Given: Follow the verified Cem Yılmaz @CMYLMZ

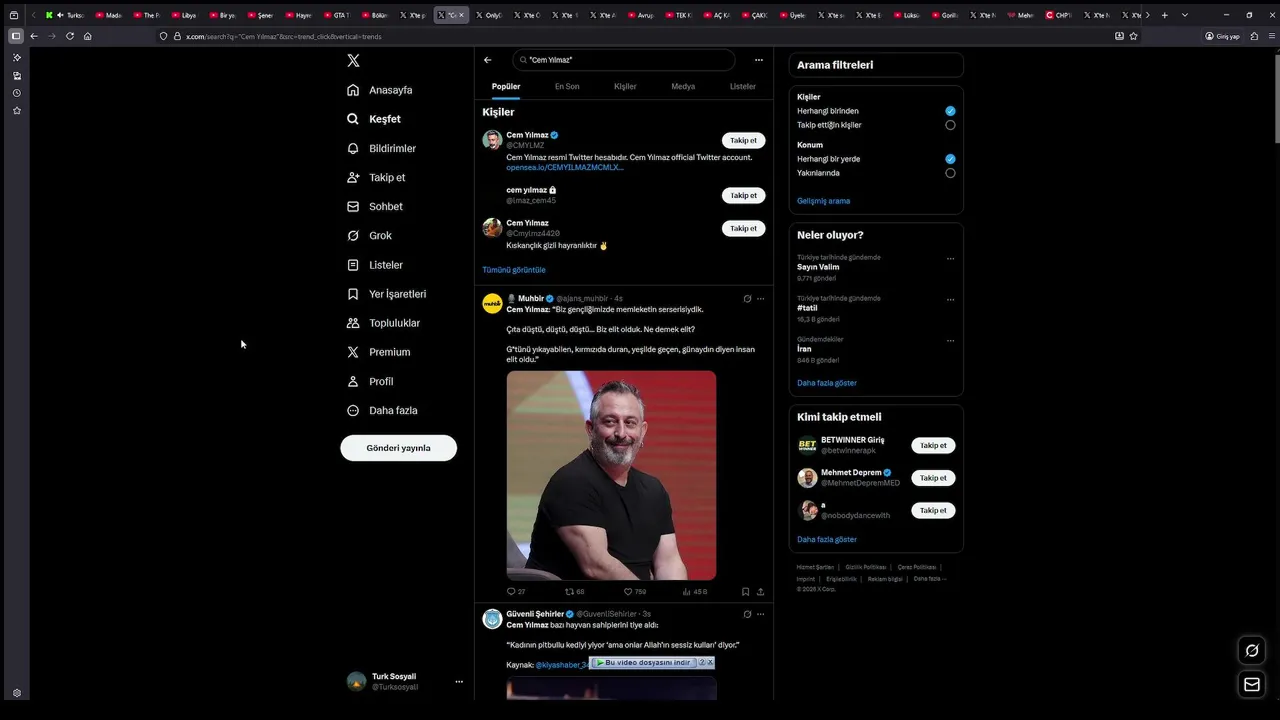Looking at the screenshot, I should [743, 141].
